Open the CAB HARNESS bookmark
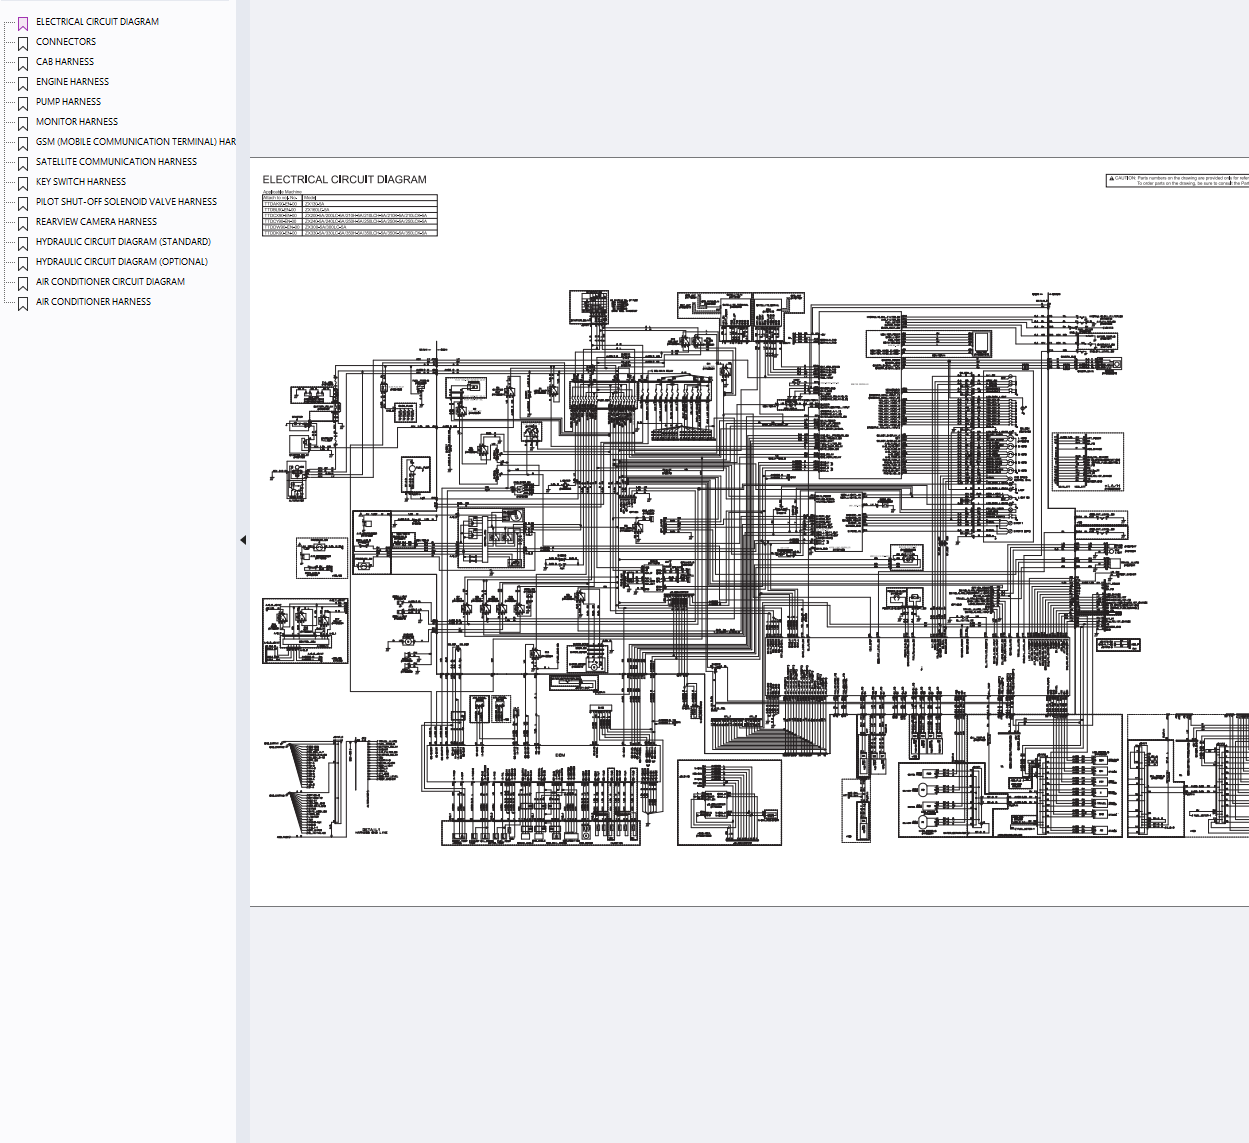This screenshot has height=1143, width=1249. click(x=65, y=62)
